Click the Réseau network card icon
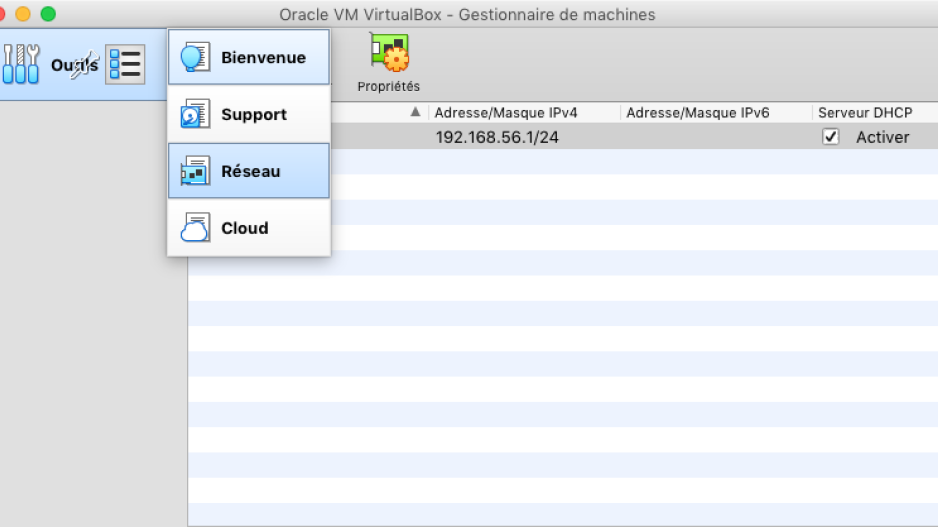This screenshot has height=527, width=938. point(195,171)
